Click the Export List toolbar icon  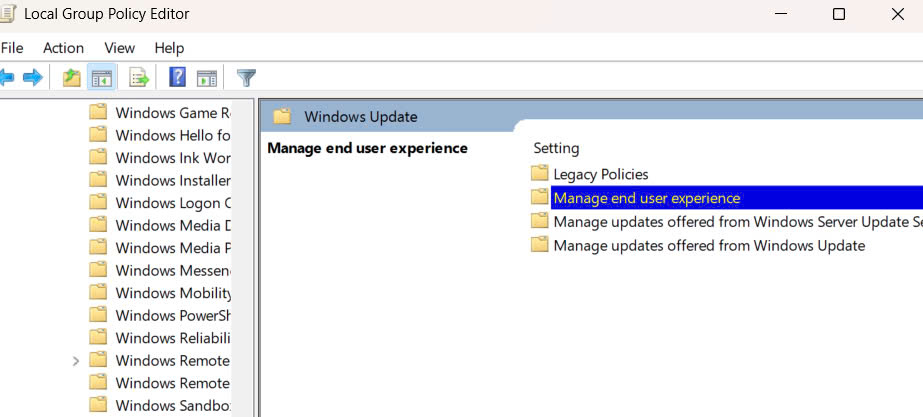[x=139, y=77]
